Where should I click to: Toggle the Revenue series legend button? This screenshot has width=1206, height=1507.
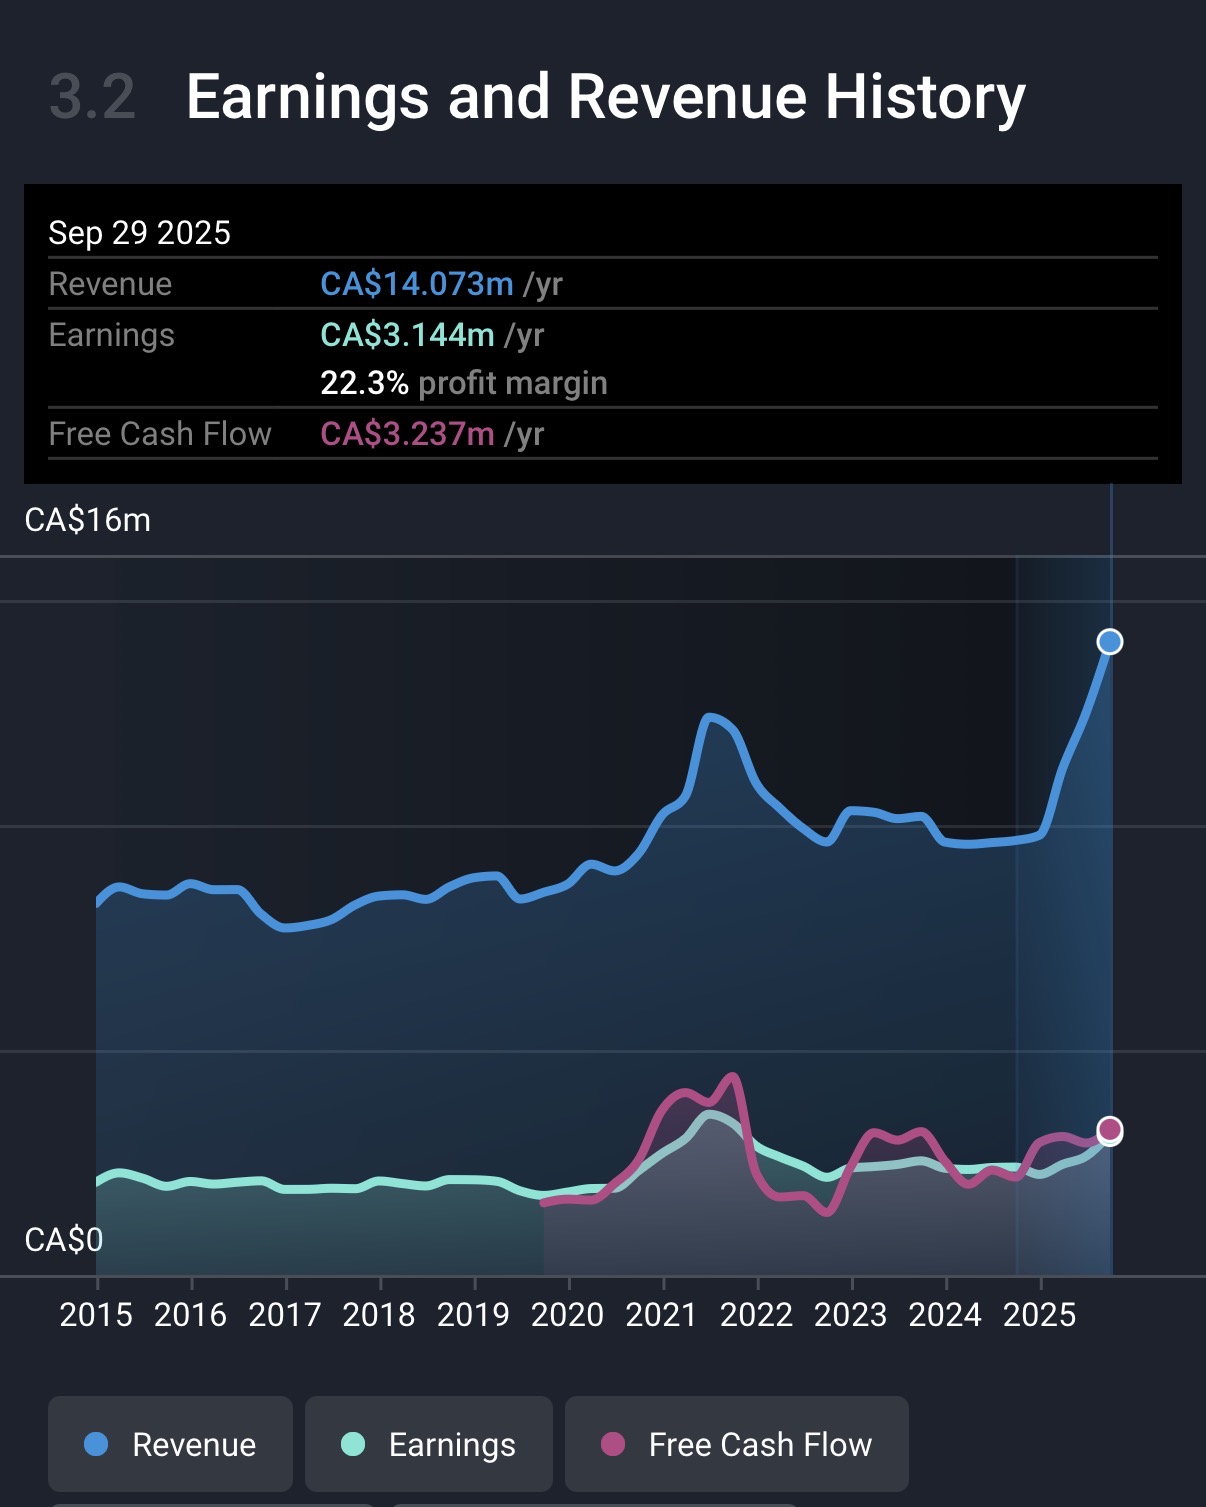coord(170,1444)
